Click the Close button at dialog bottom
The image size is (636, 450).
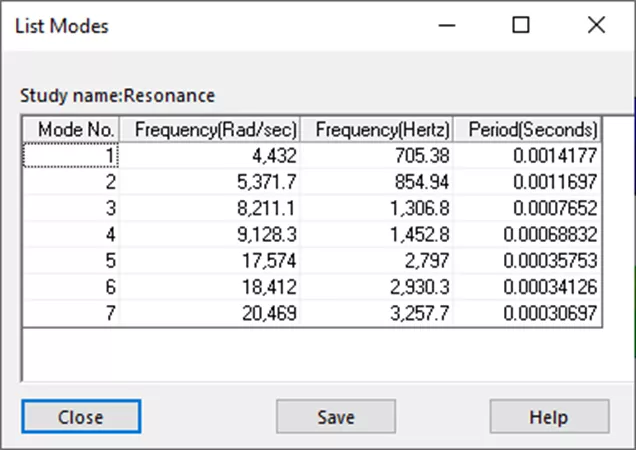[80, 417]
